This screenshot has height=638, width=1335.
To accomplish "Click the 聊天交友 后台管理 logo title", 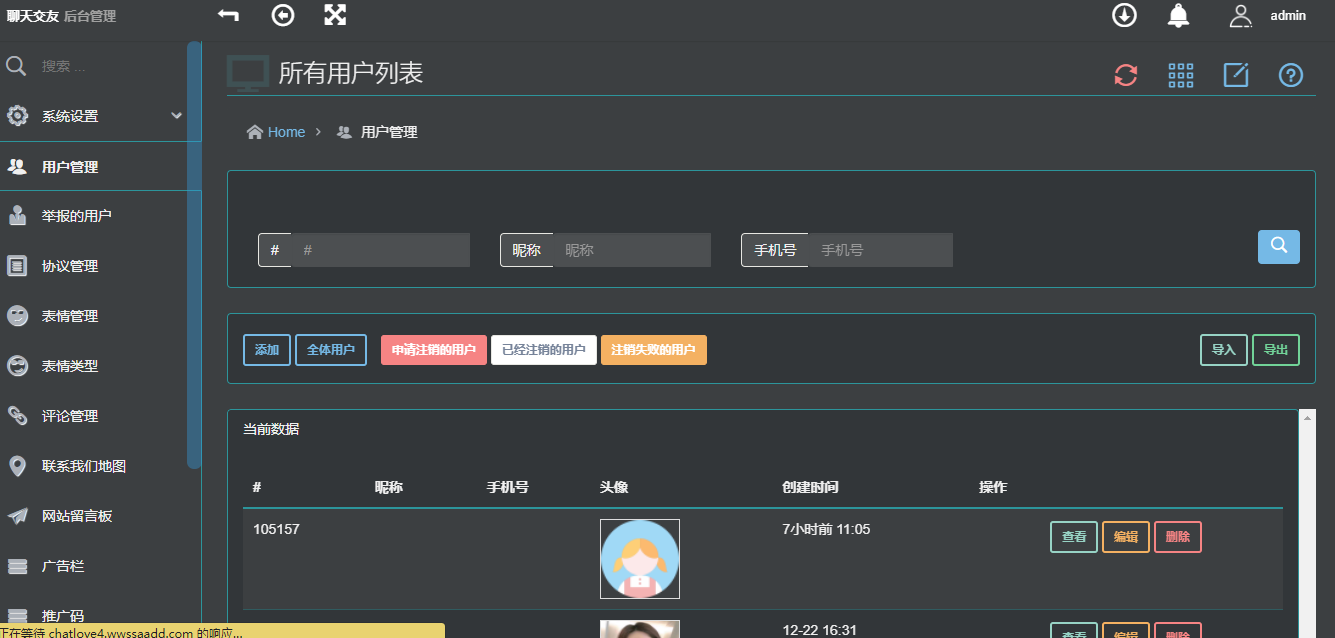I will point(61,16).
